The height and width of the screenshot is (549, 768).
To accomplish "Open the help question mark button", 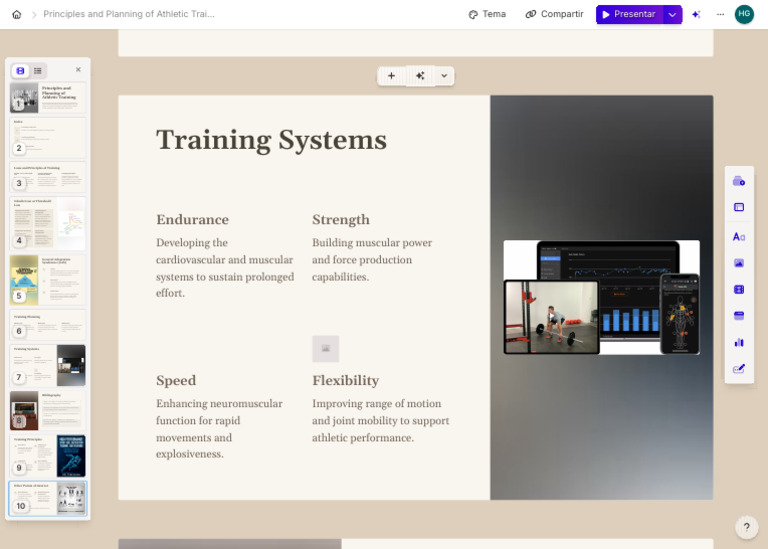I will pyautogui.click(x=746, y=527).
